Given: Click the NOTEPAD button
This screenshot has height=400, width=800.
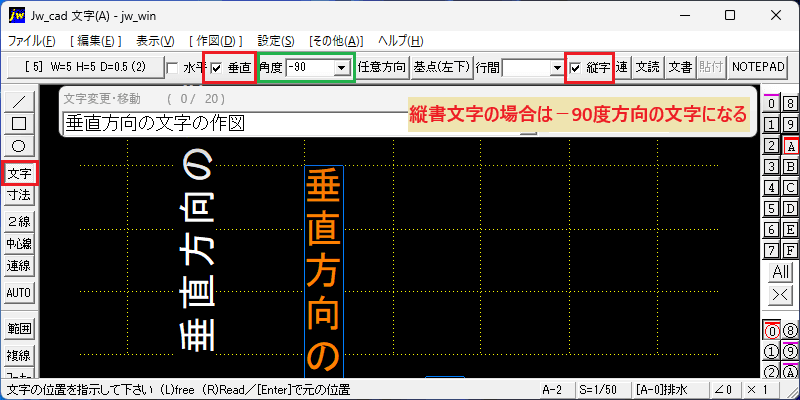Looking at the screenshot, I should click(x=758, y=67).
